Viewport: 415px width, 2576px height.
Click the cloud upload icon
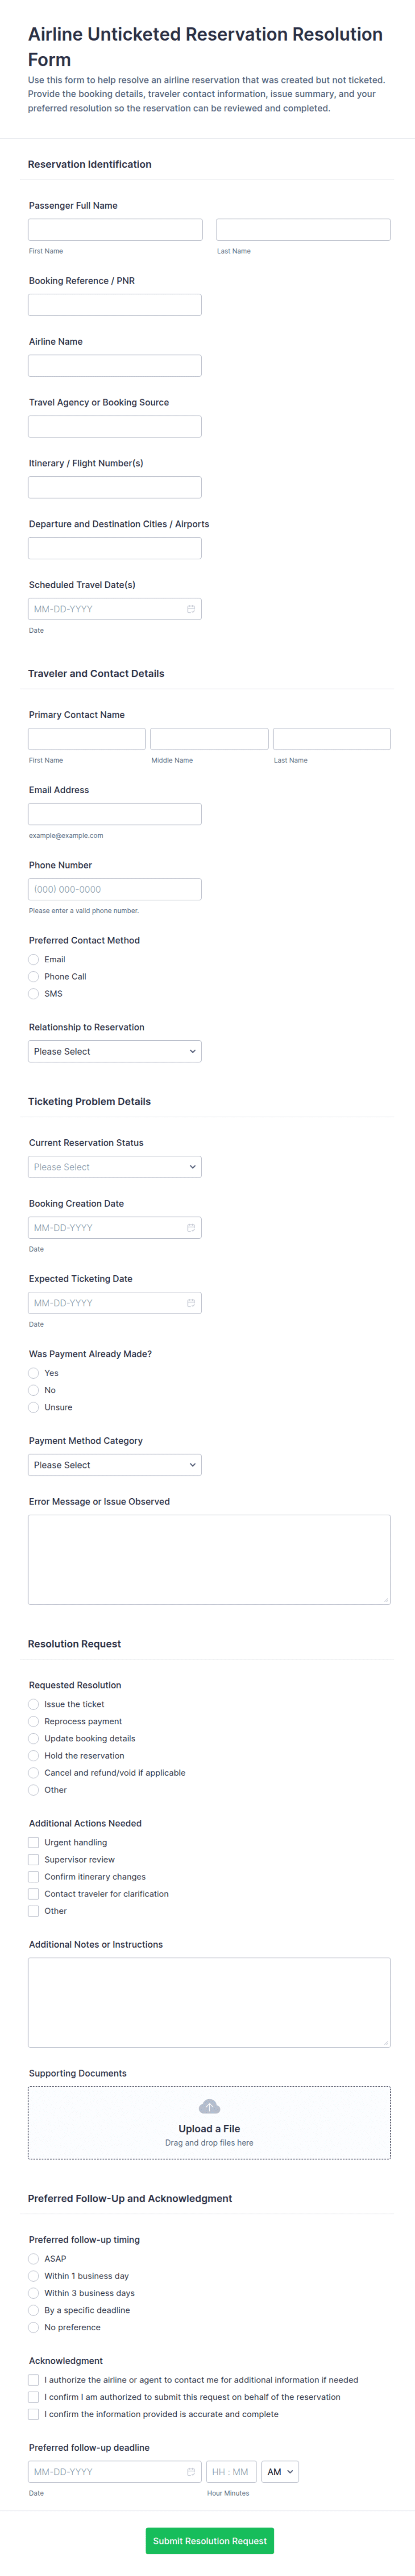click(x=209, y=2107)
